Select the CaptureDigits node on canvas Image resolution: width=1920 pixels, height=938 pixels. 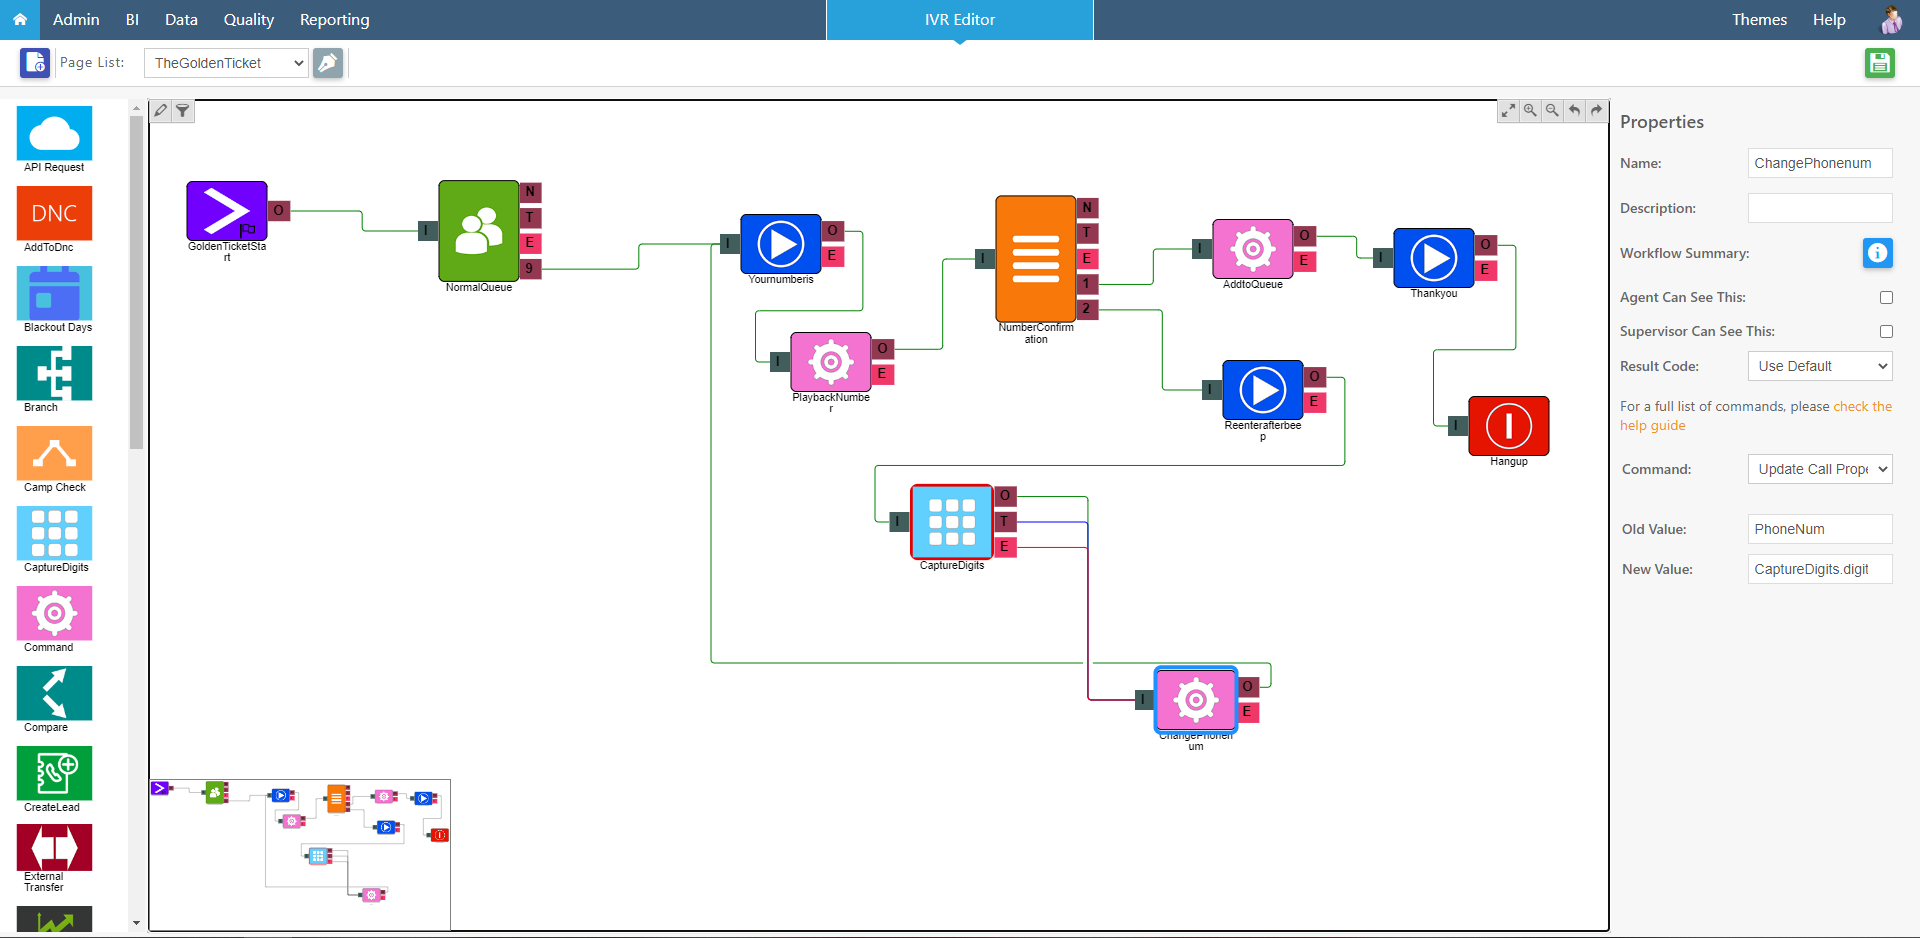pos(952,522)
